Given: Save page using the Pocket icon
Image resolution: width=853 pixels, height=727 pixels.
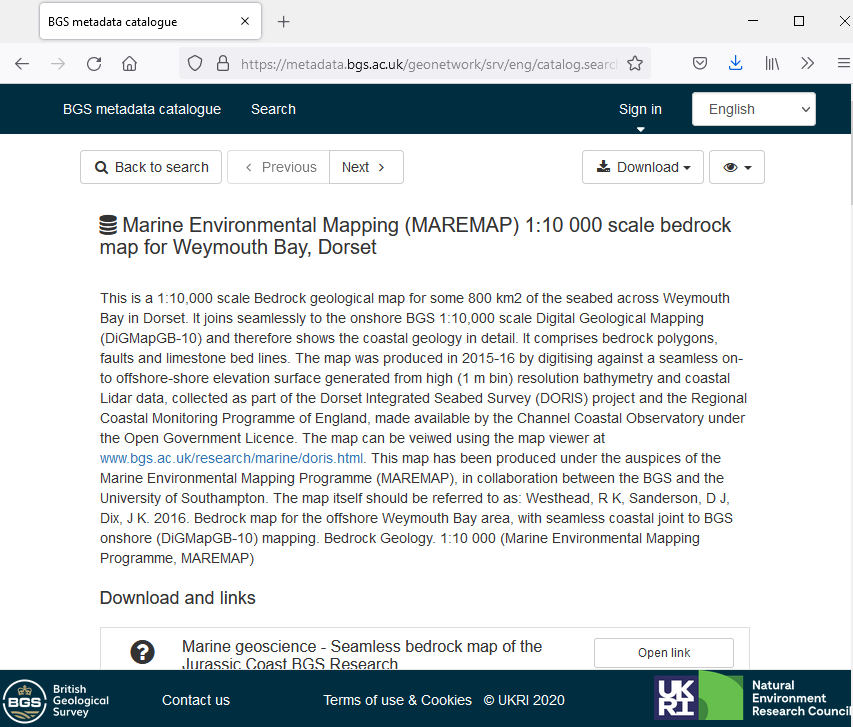Looking at the screenshot, I should (x=700, y=62).
